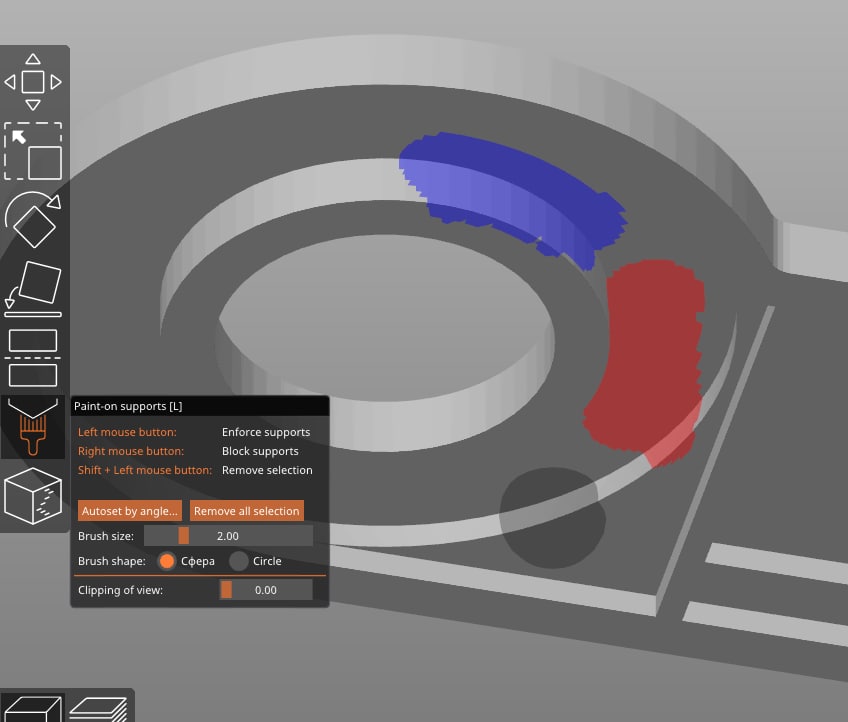The image size is (848, 722).
Task: Click the Remove selection text
Action: tap(267, 470)
